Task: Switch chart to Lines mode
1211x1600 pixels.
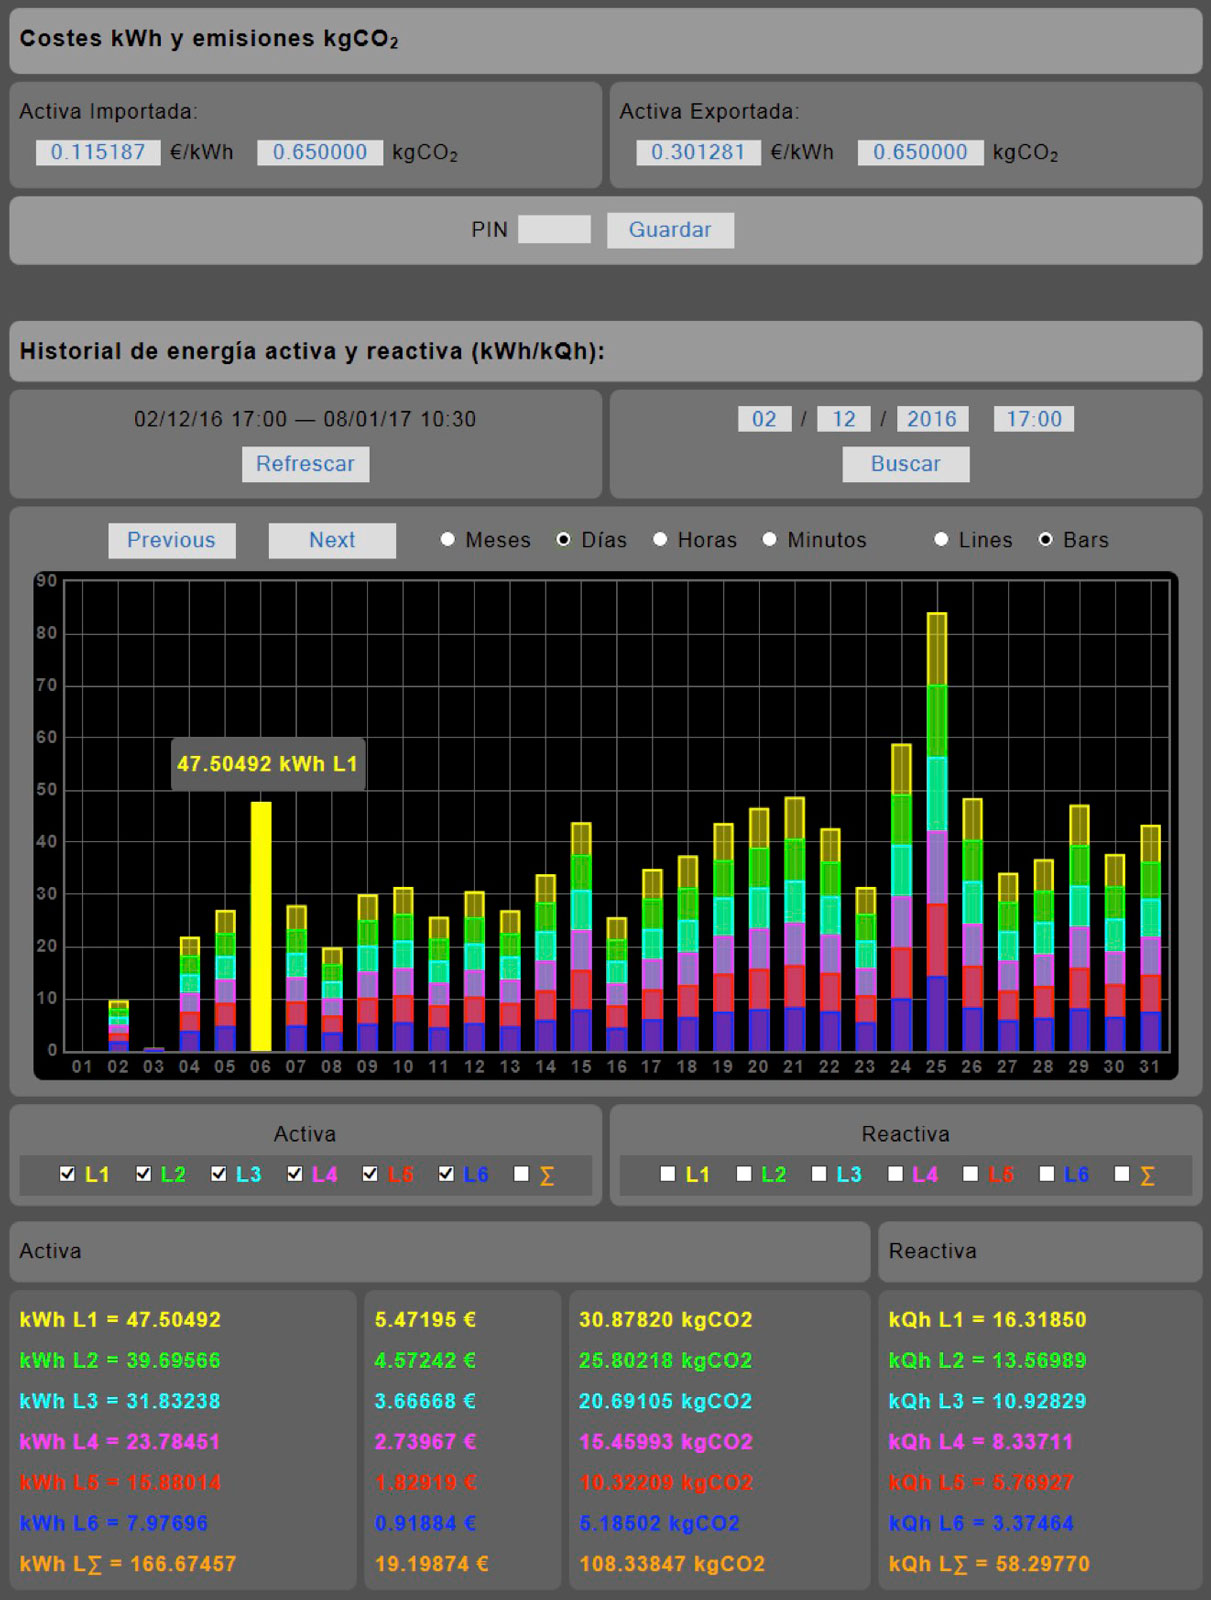Action: tap(941, 540)
